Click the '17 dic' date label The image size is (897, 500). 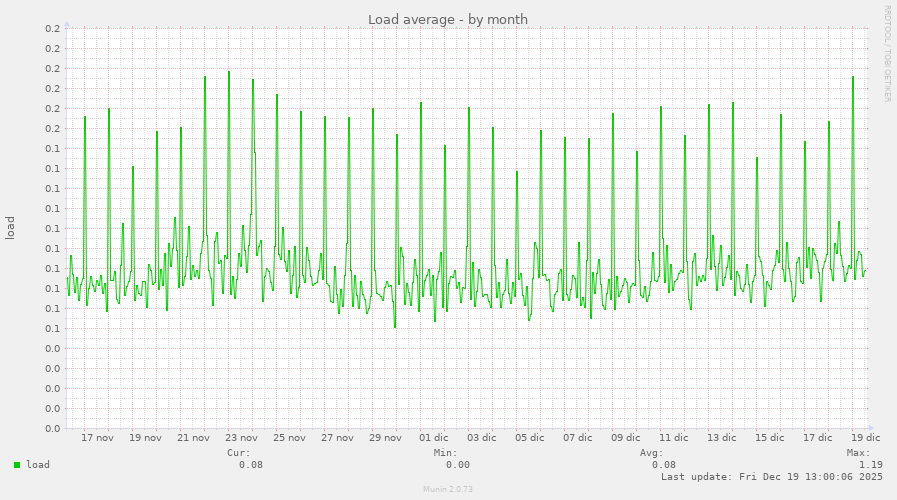[x=818, y=438]
